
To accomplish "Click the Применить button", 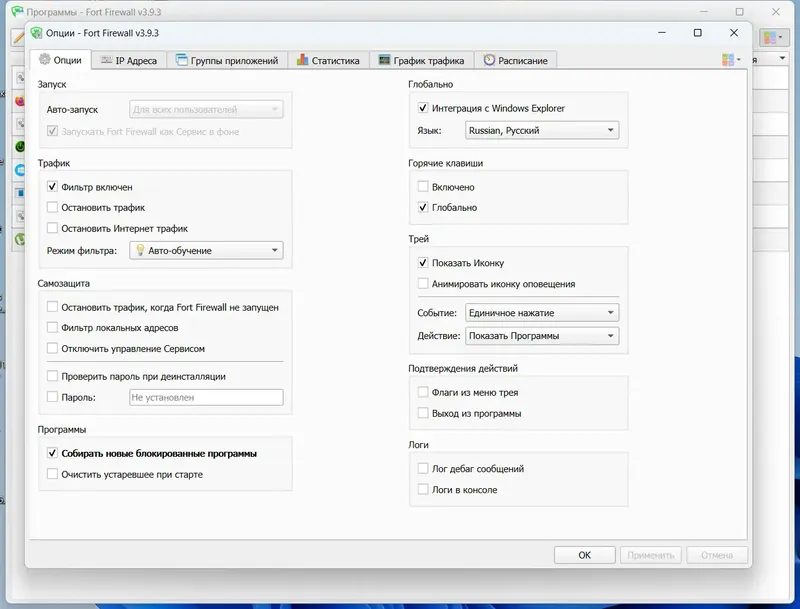I will (651, 555).
